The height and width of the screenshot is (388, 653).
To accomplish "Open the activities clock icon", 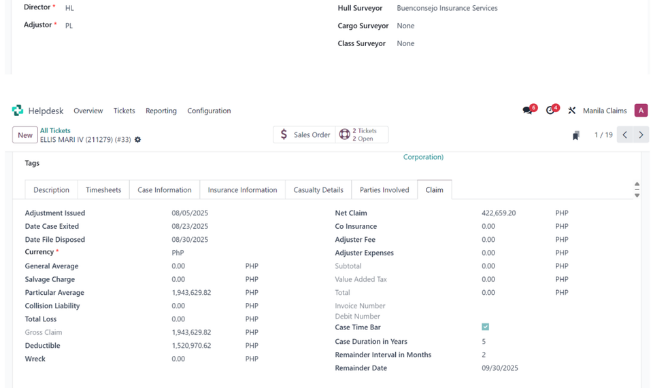I will coord(550,110).
